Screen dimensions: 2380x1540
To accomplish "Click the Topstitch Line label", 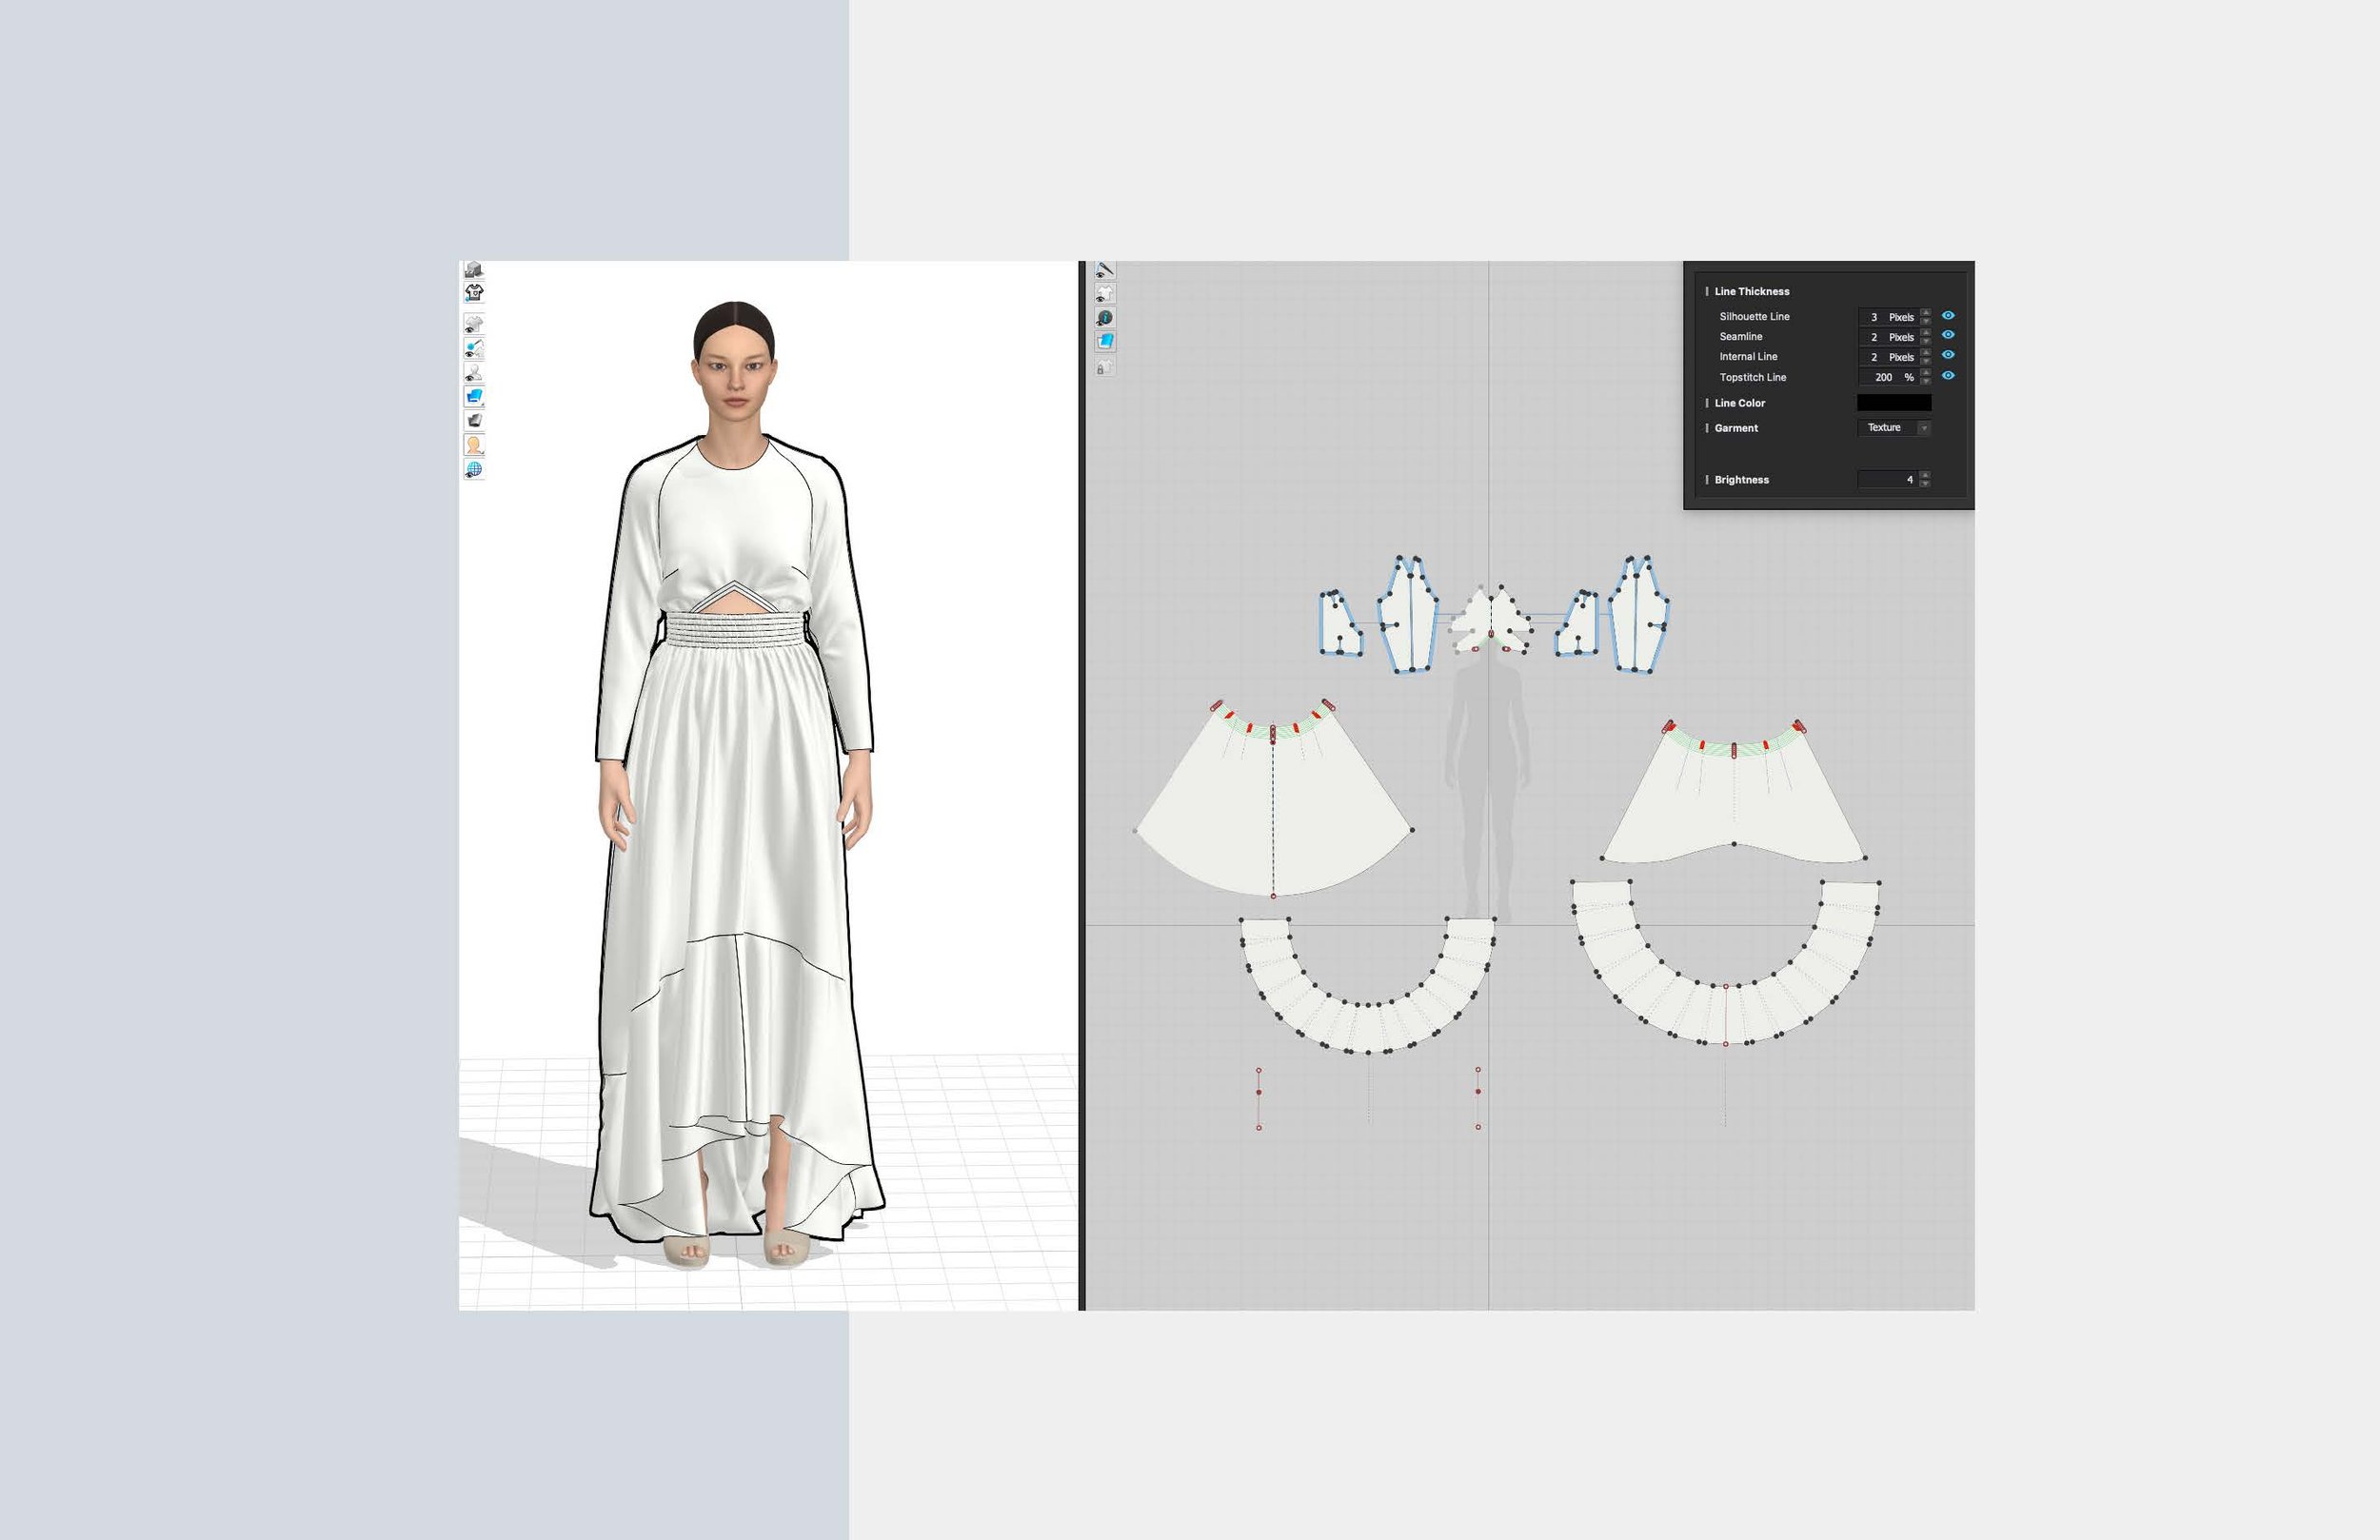I will [1752, 378].
